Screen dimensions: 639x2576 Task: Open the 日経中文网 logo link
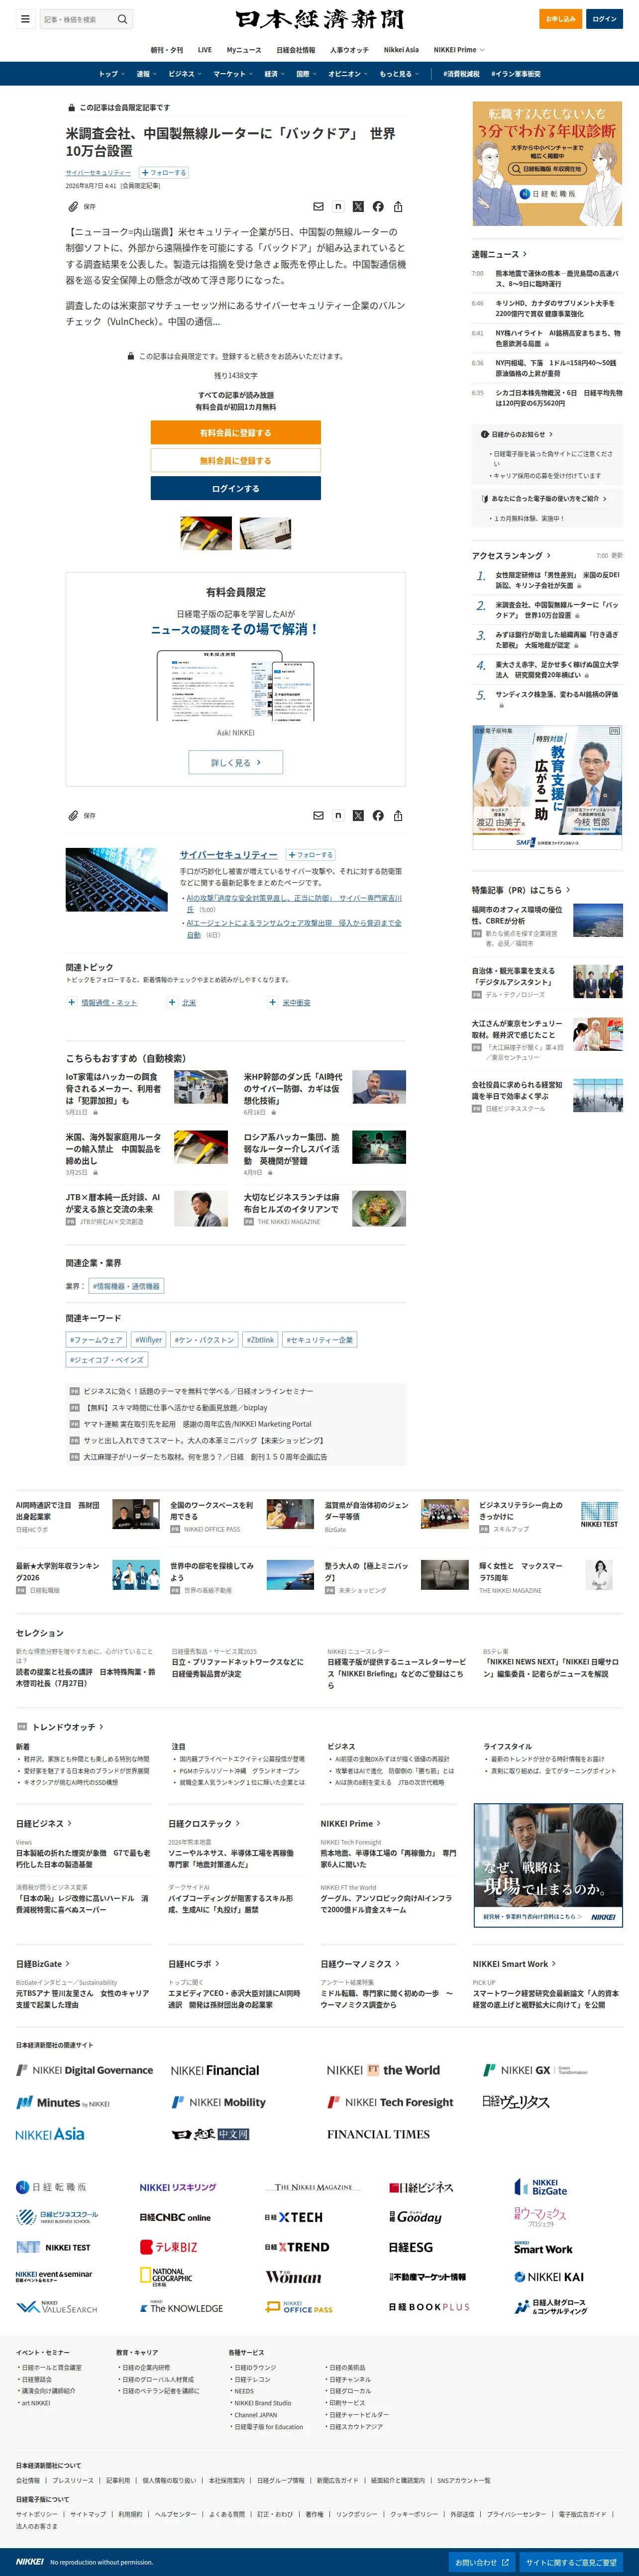pyautogui.click(x=210, y=2134)
